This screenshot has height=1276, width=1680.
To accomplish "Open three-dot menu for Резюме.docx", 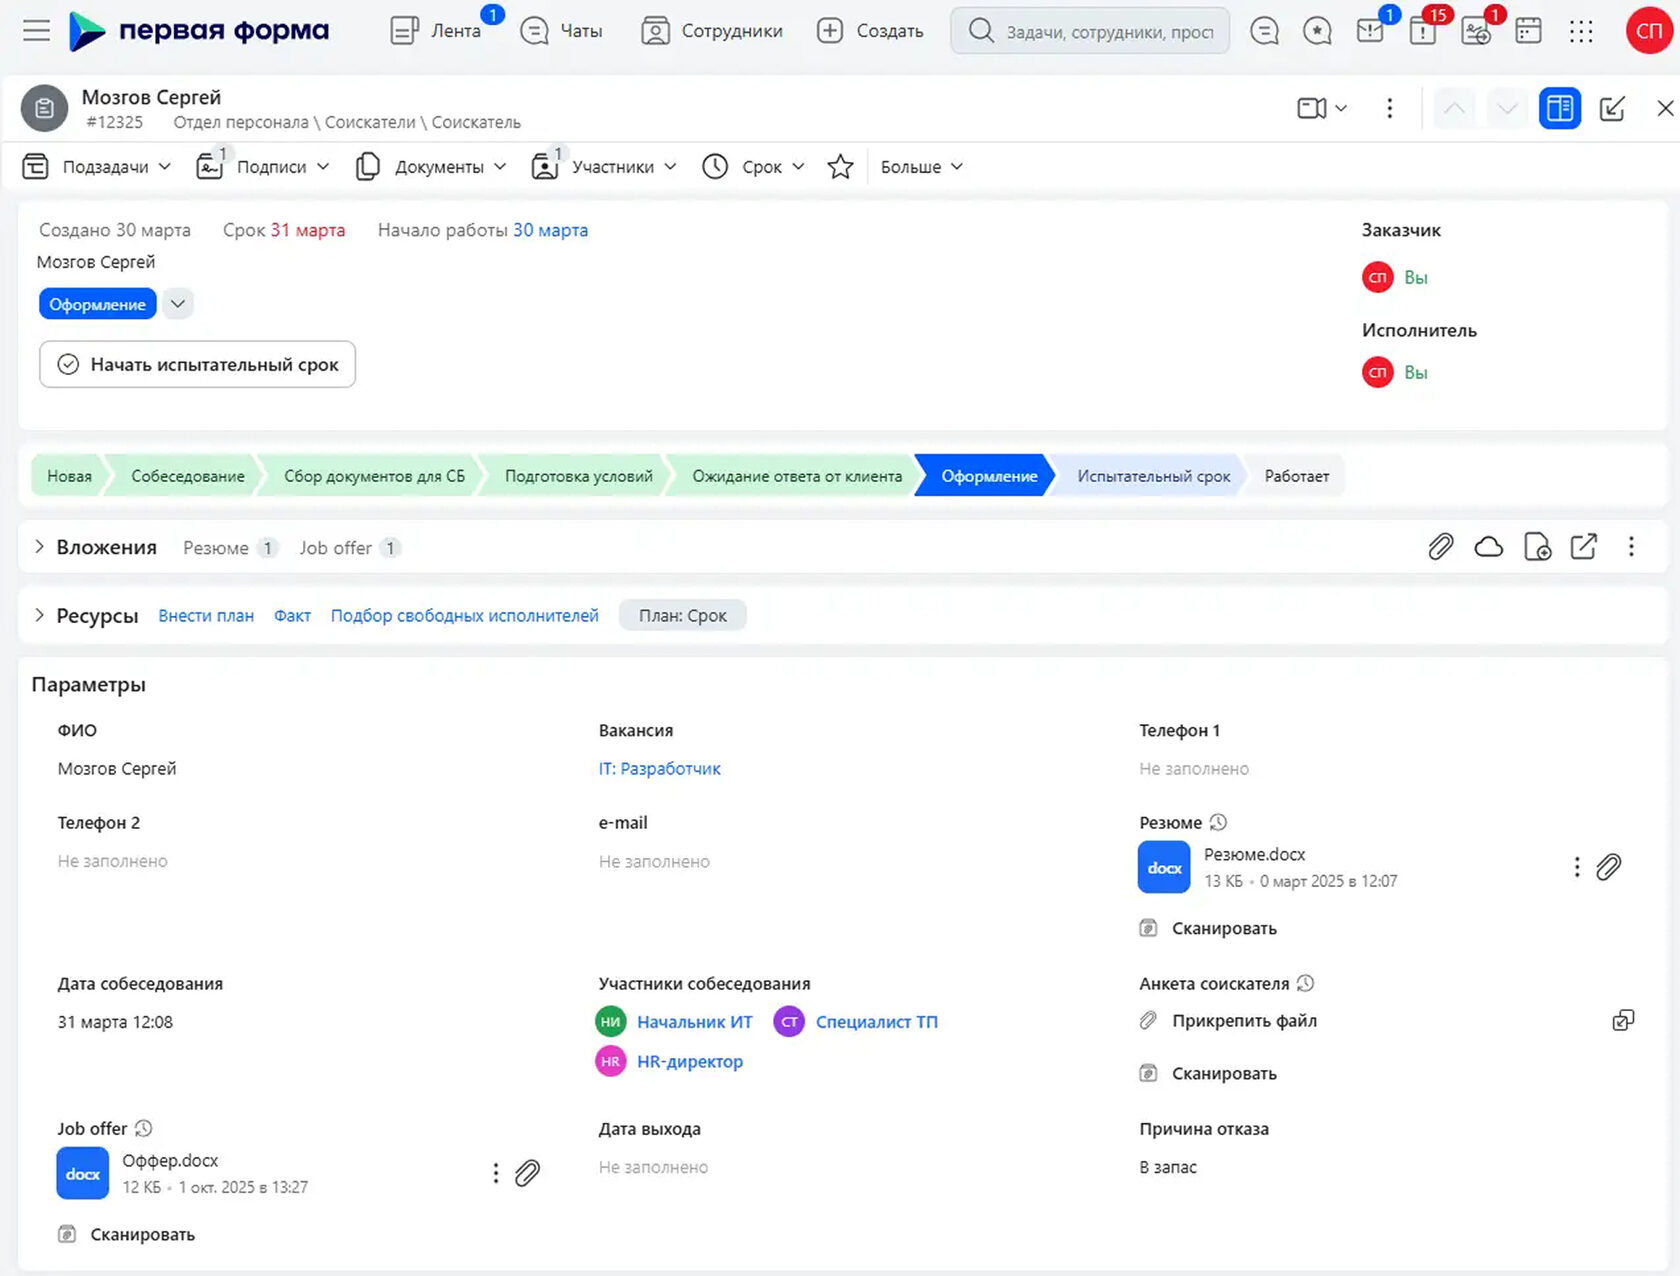I will tap(1577, 867).
